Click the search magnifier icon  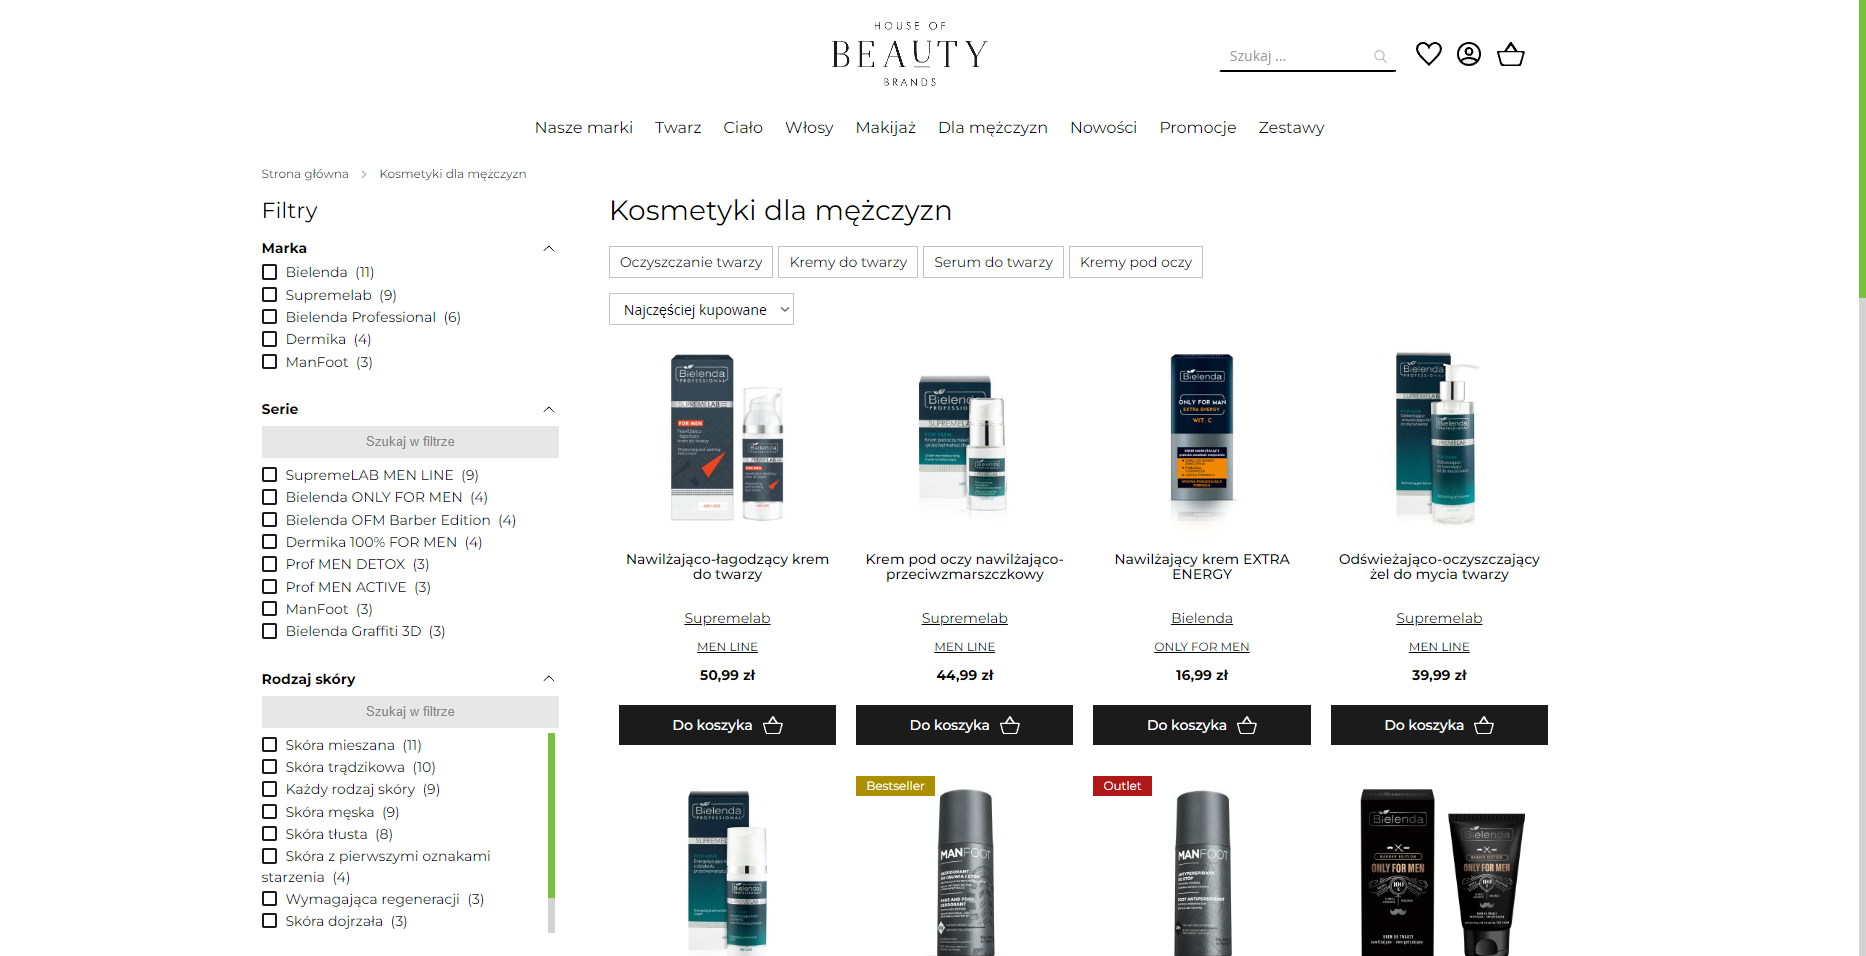[x=1380, y=57]
